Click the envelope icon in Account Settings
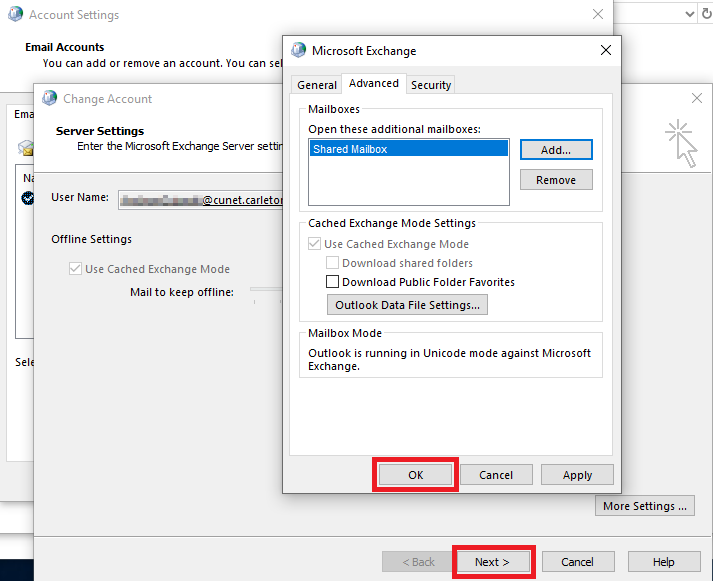Screen dimensions: 713x581 [x=26, y=148]
